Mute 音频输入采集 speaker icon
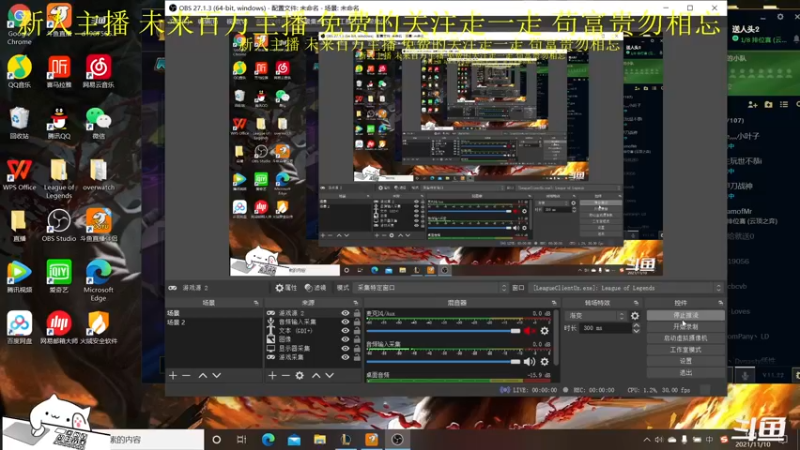The height and width of the screenshot is (450, 800). coord(529,362)
